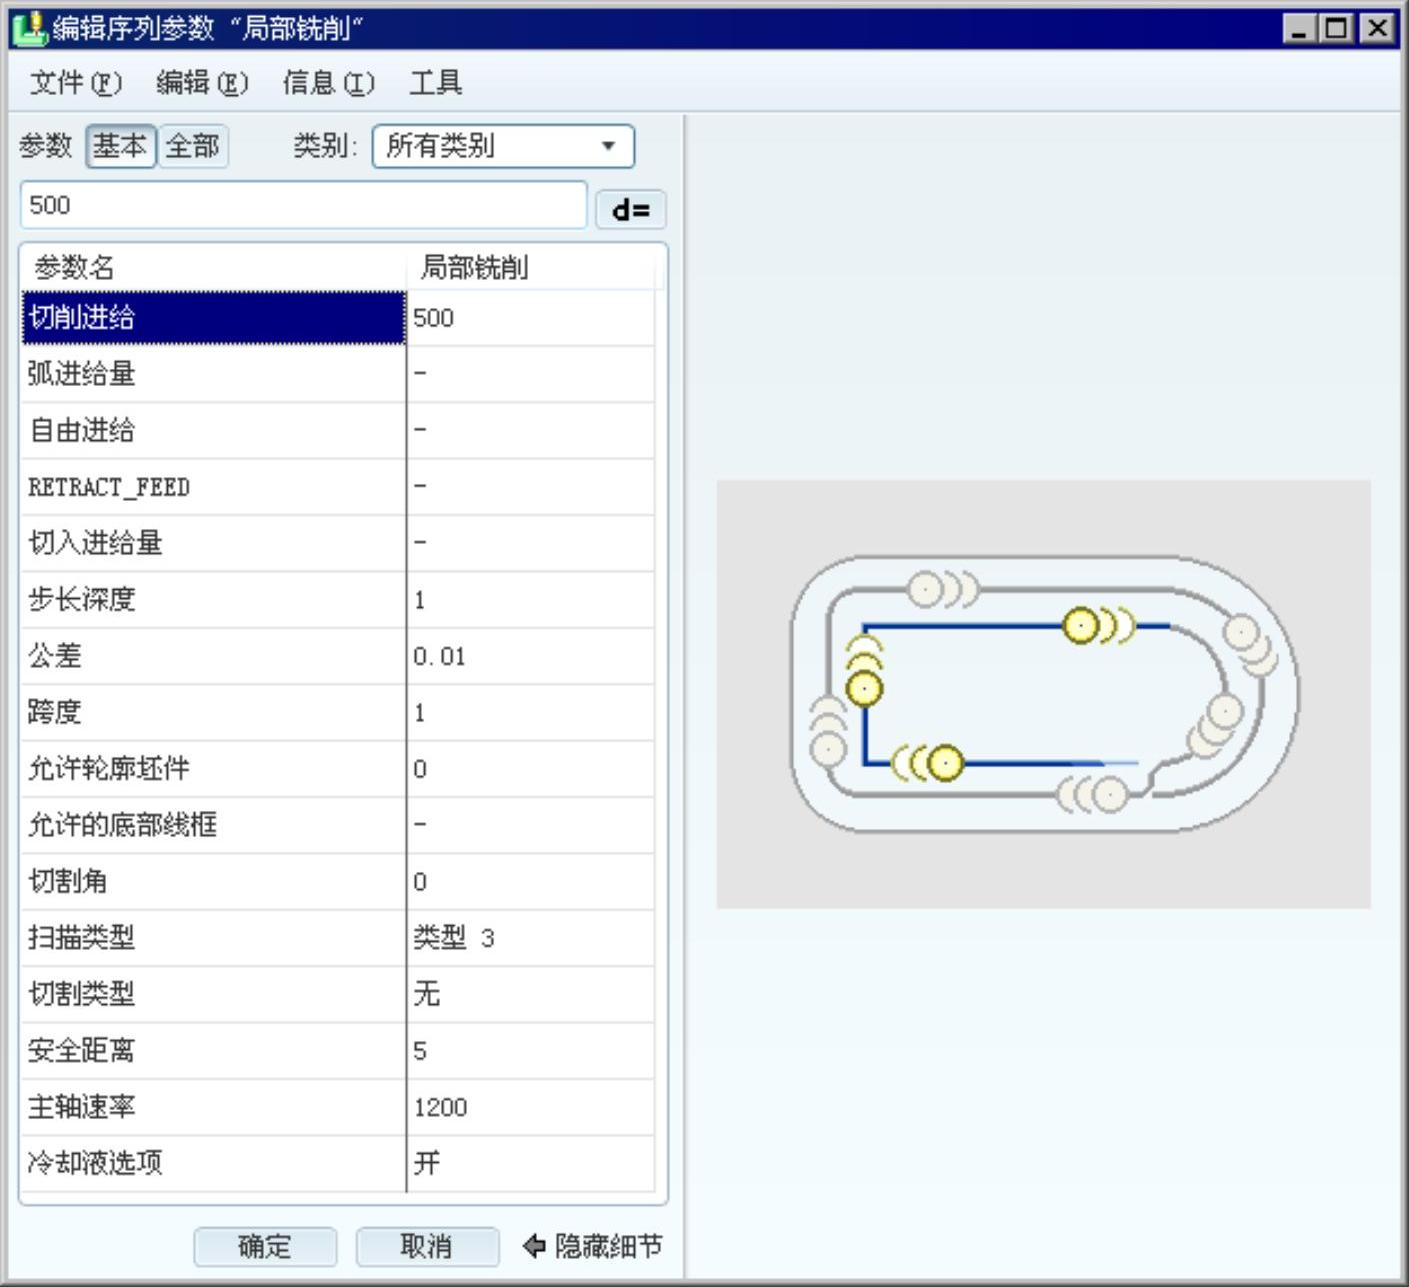
Task: Switch to 全部 parameters view
Action: pos(193,146)
